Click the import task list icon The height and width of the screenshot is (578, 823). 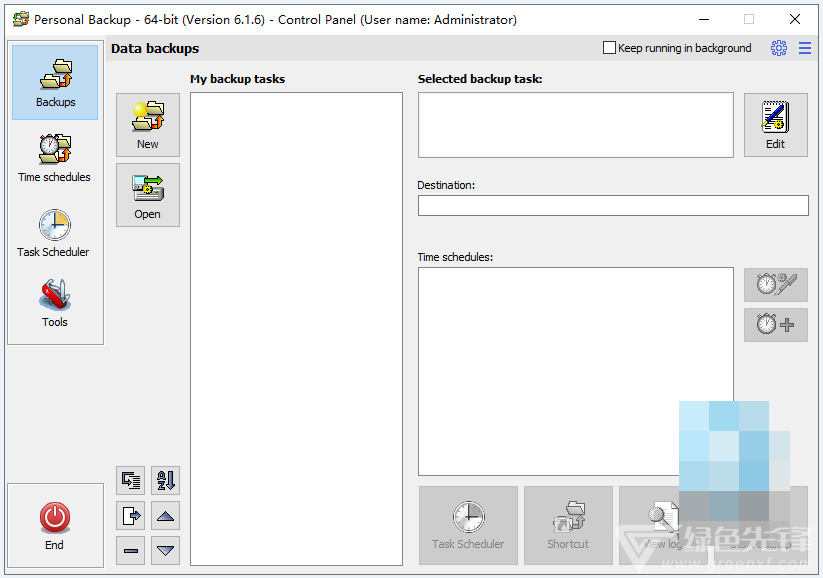(x=131, y=481)
